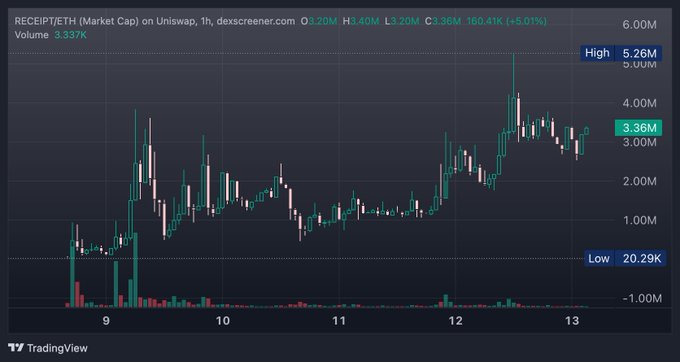The height and width of the screenshot is (362, 680).
Task: Click the High price label
Action: pyautogui.click(x=597, y=53)
